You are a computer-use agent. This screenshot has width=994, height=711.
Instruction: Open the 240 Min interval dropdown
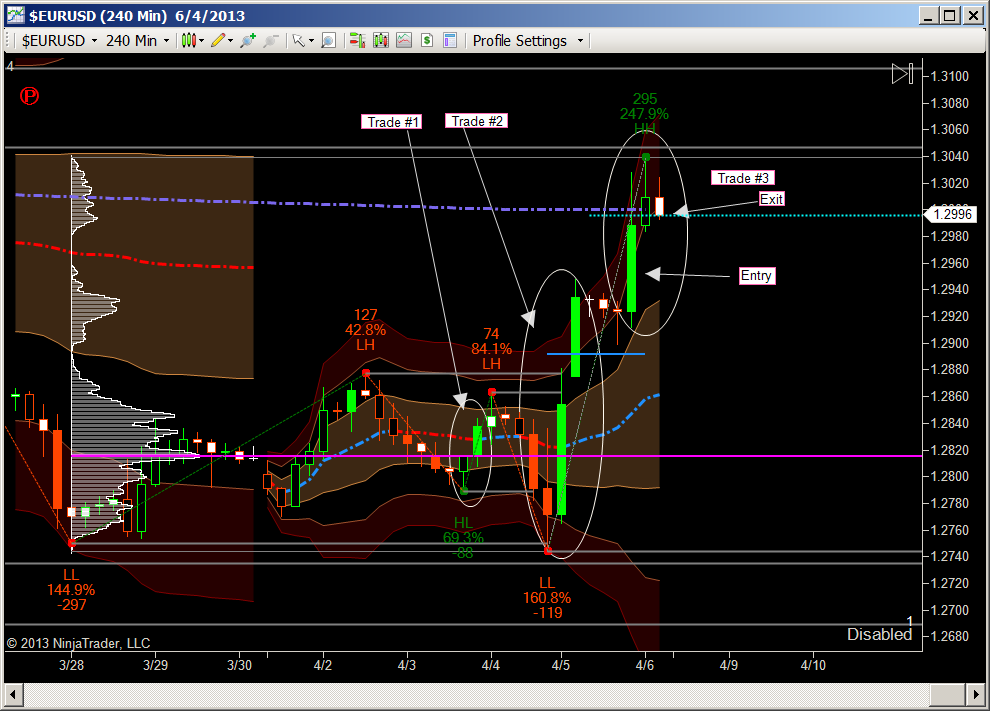coord(138,41)
